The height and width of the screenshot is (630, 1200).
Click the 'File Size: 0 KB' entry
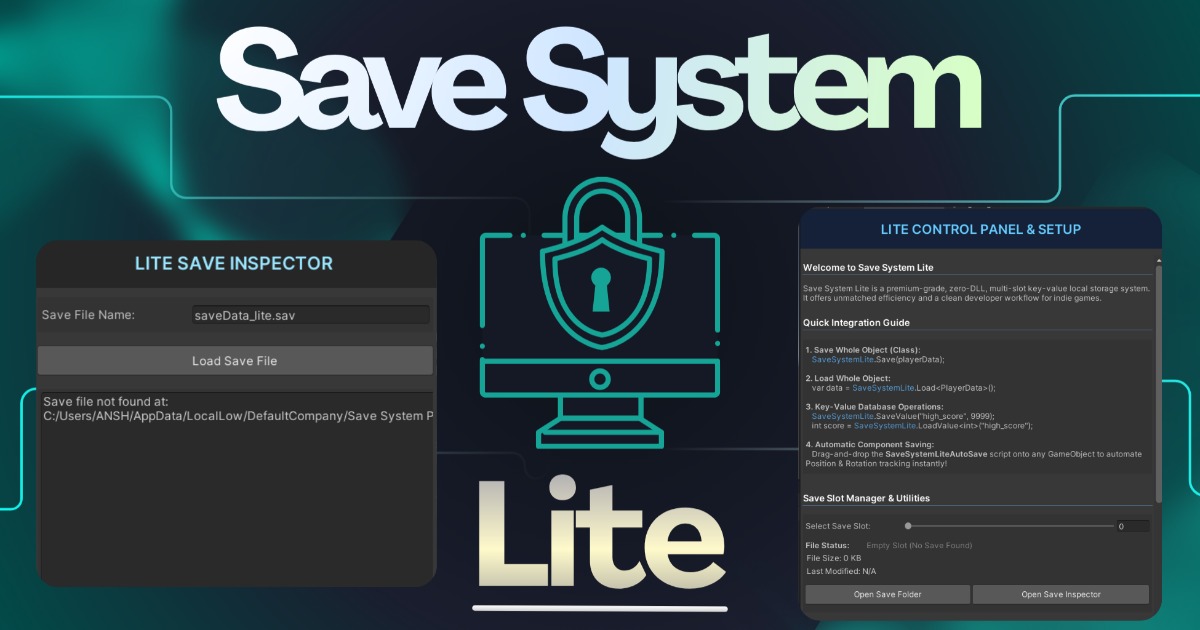click(x=833, y=558)
